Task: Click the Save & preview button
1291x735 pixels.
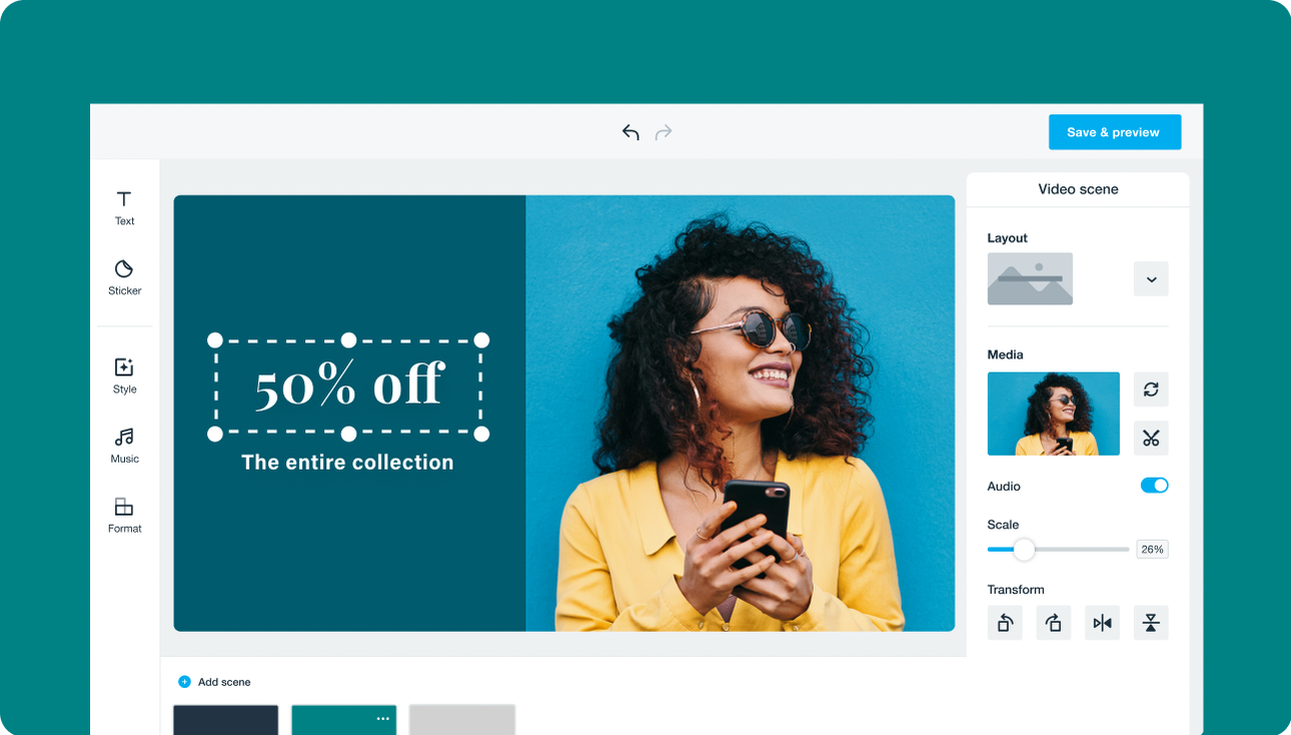Action: pyautogui.click(x=1114, y=132)
